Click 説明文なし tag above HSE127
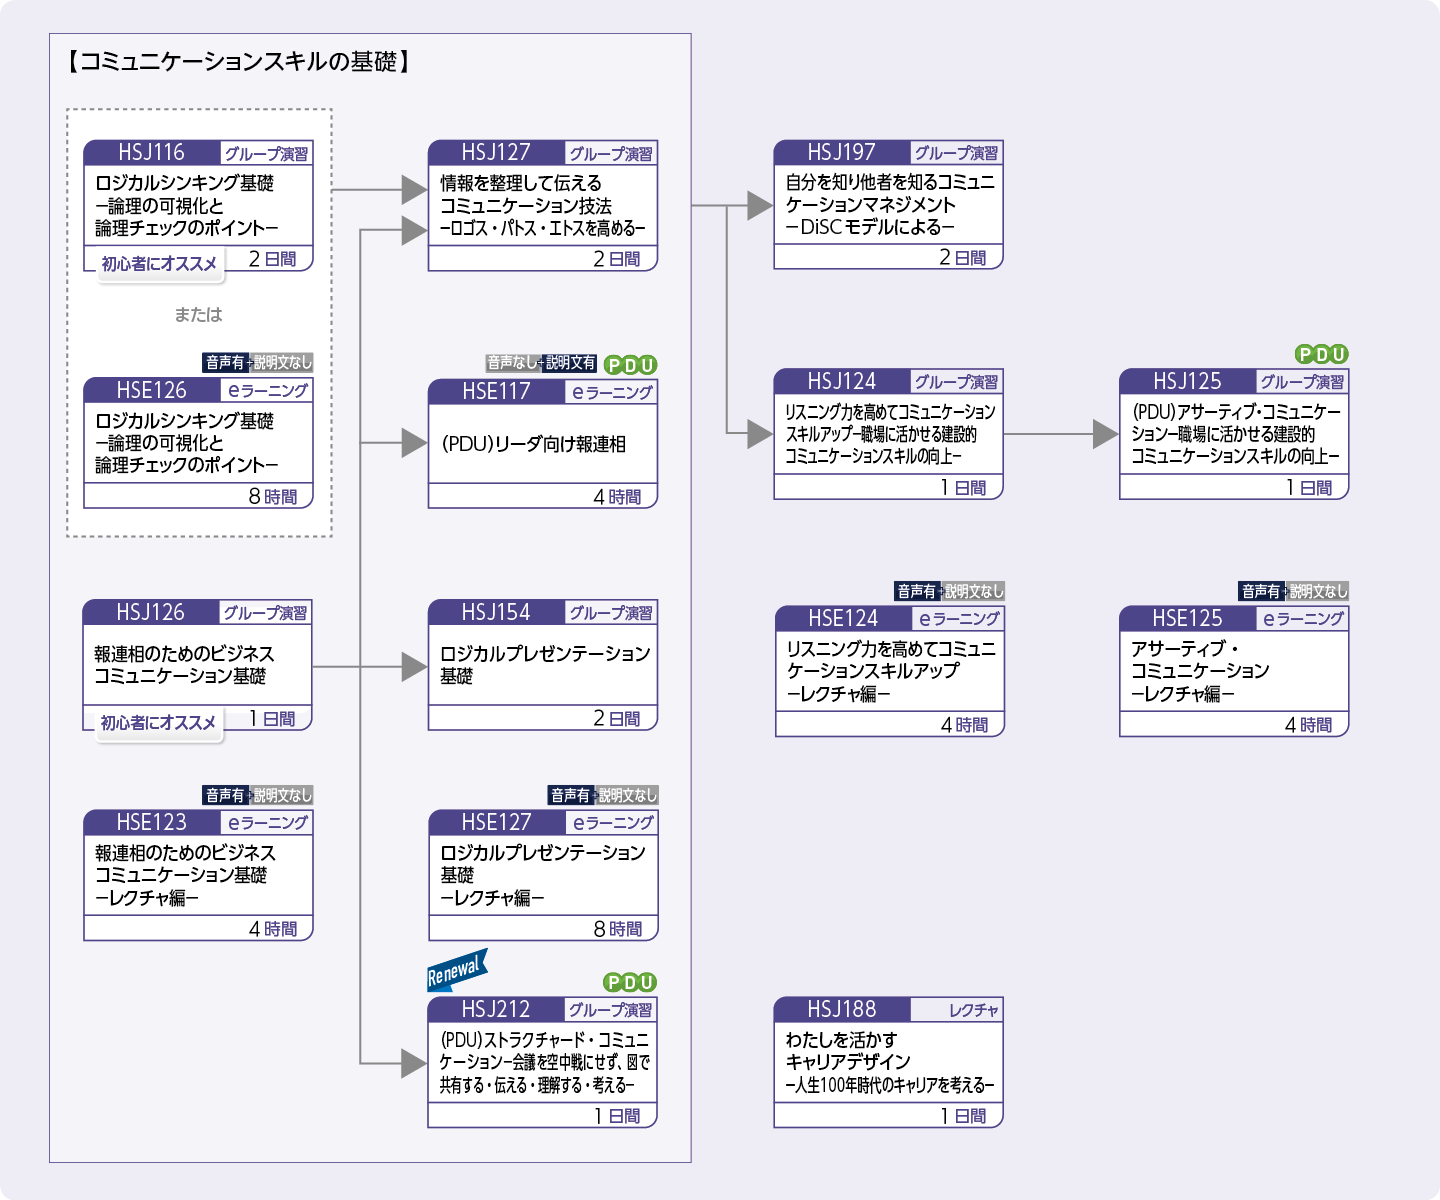The width and height of the screenshot is (1440, 1200). (628, 795)
